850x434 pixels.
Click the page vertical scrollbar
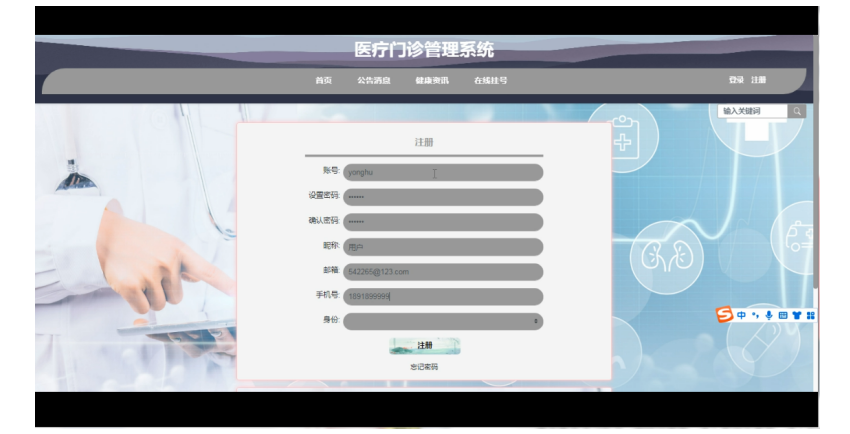pos(816,163)
